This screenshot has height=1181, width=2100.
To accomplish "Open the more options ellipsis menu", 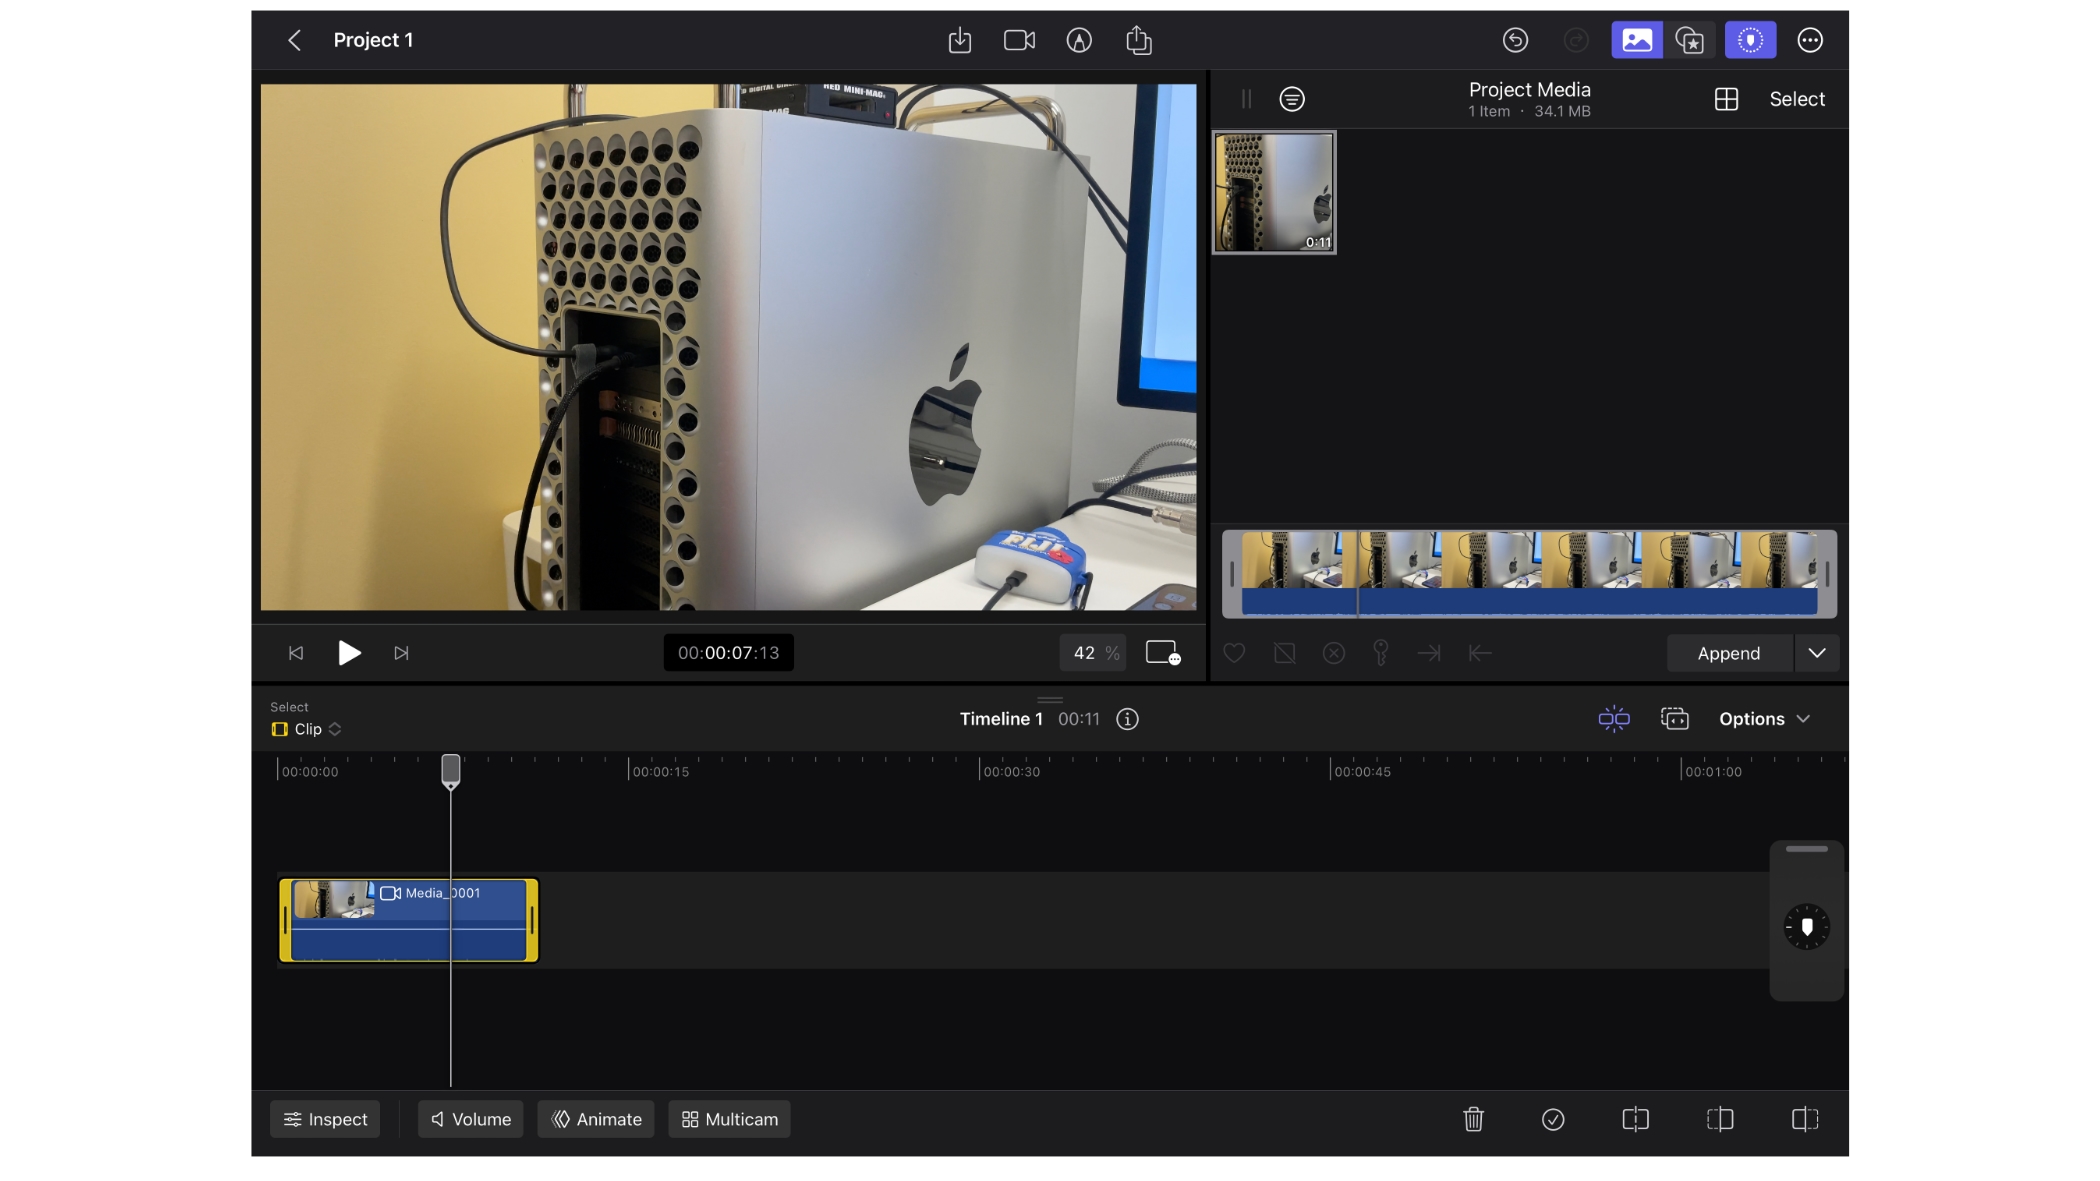I will (x=1811, y=40).
